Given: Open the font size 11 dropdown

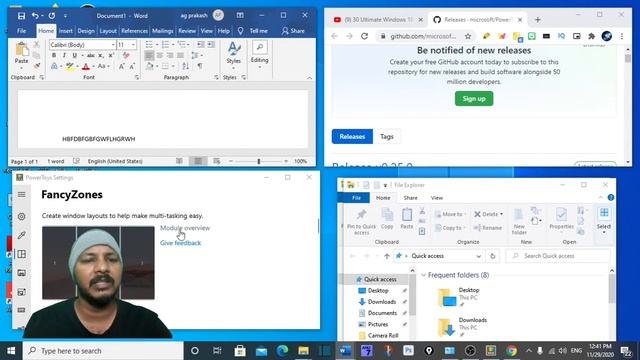Looking at the screenshot, I should [x=133, y=45].
